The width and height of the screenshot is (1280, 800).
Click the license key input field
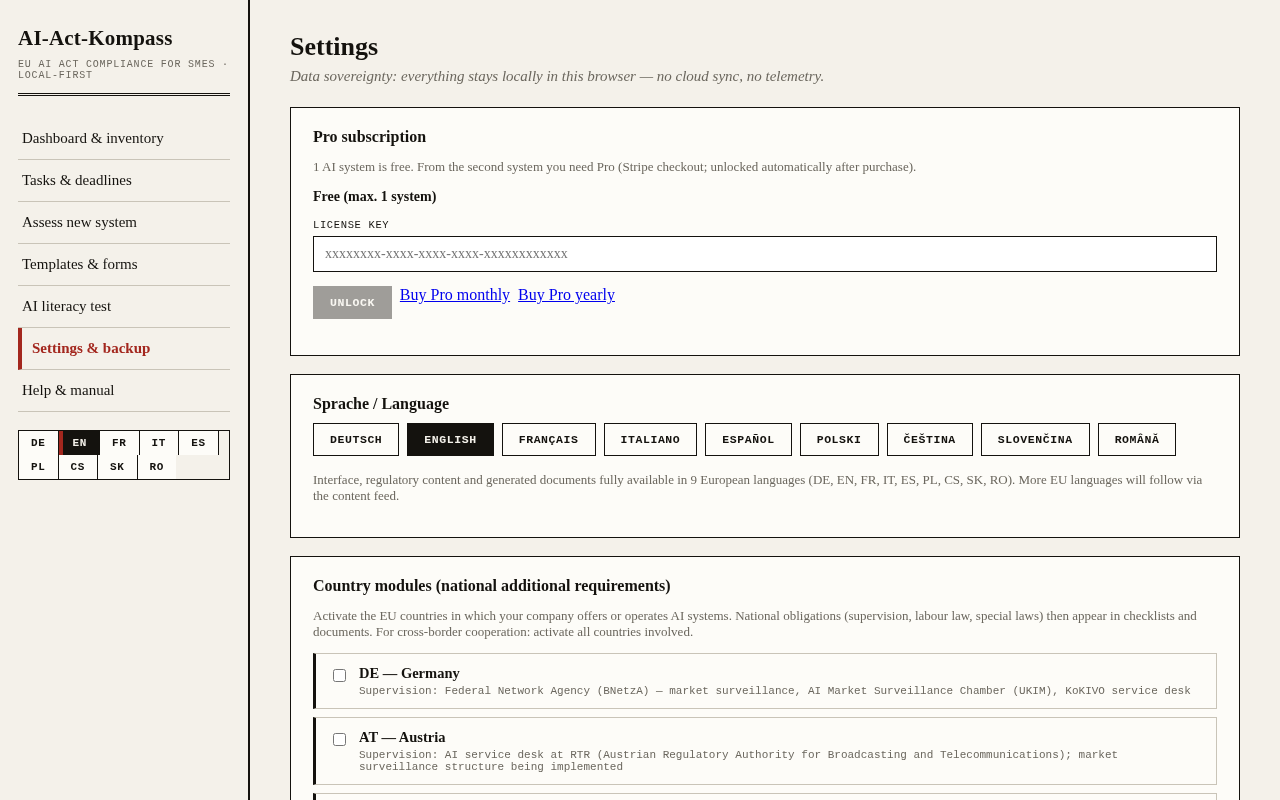[765, 254]
